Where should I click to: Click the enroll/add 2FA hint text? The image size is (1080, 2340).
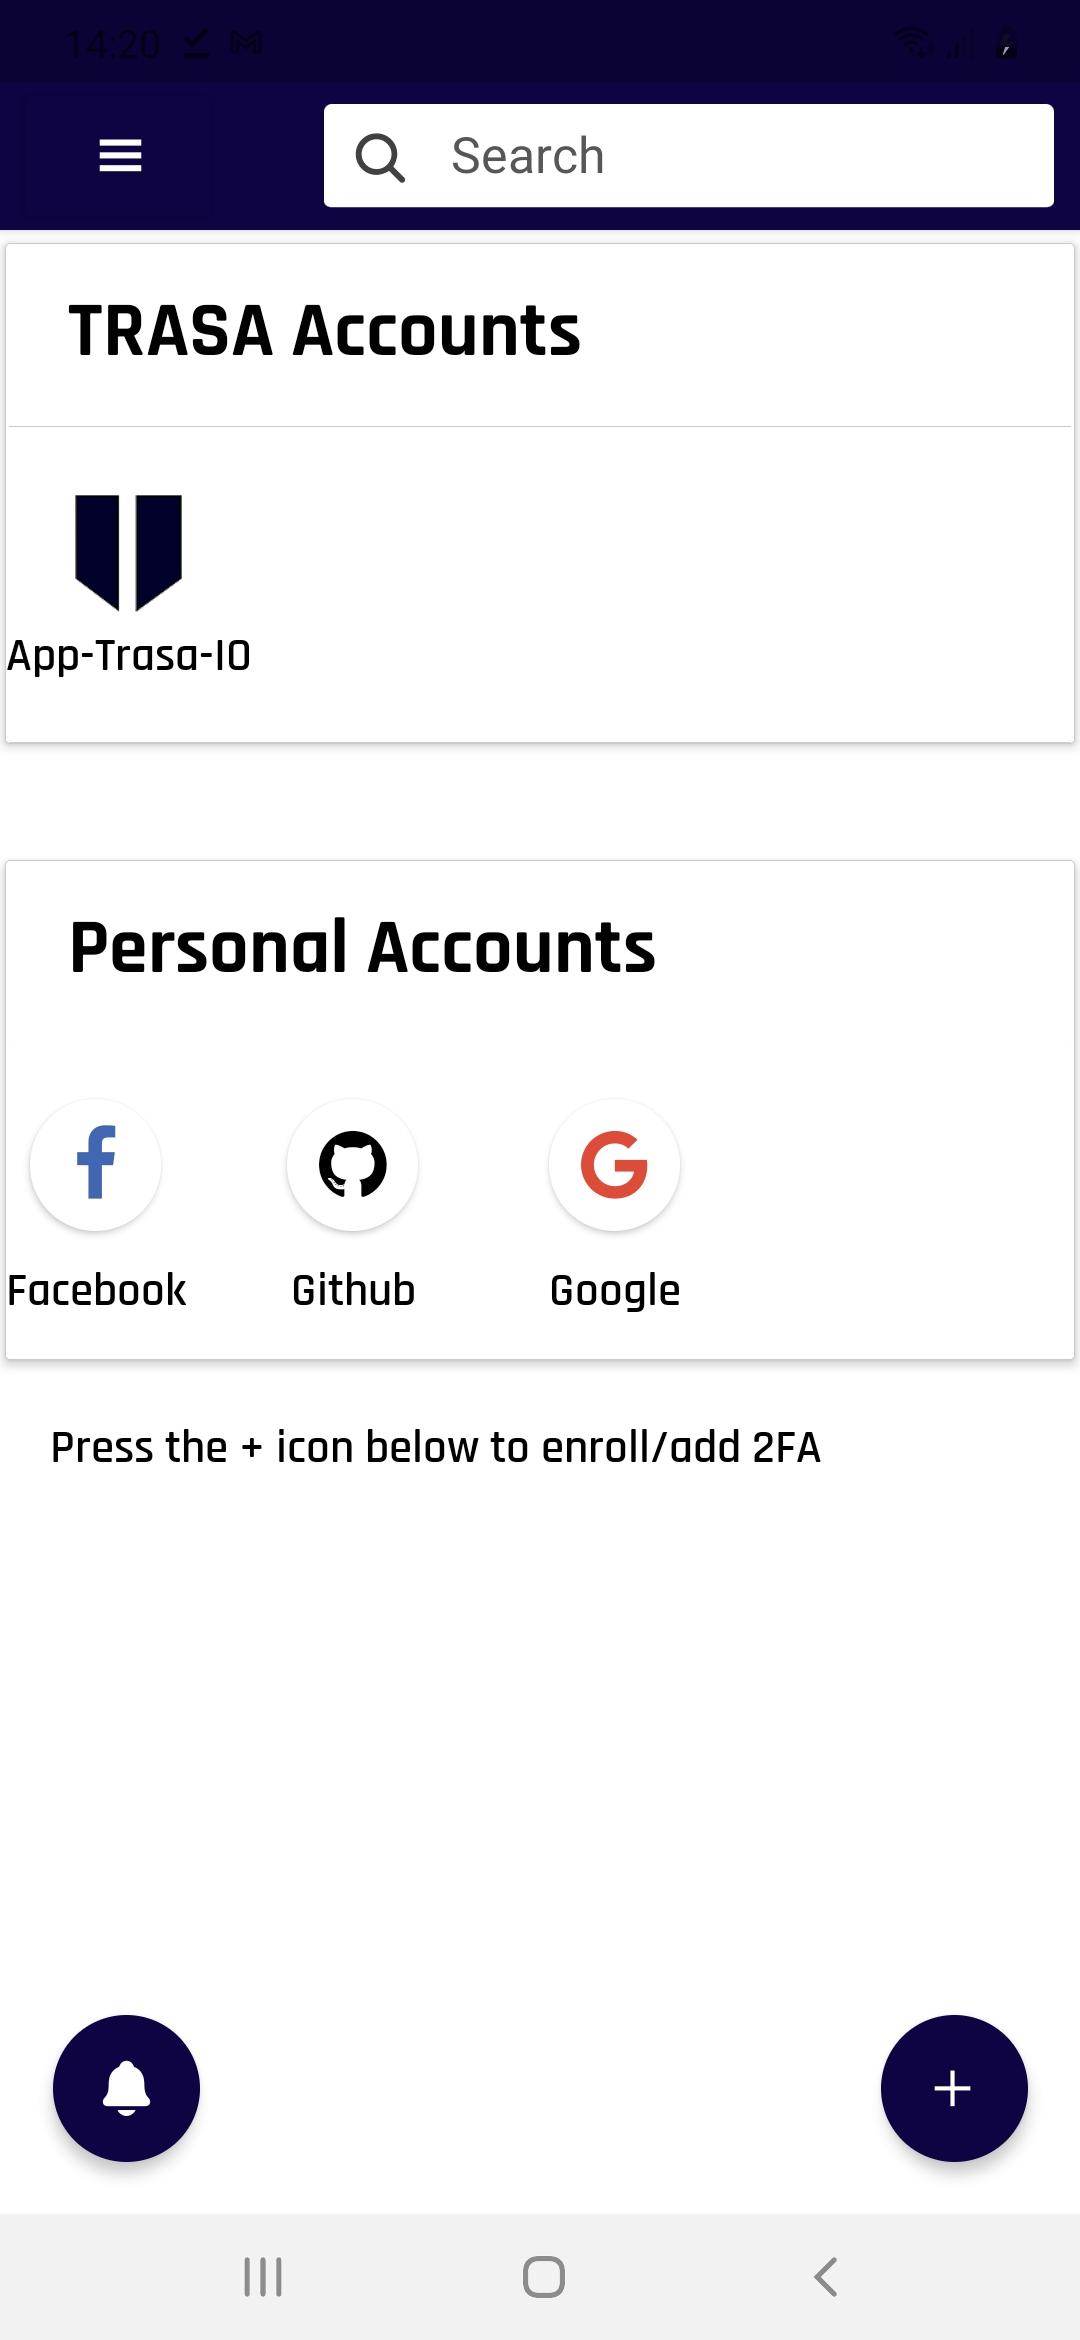point(436,1447)
